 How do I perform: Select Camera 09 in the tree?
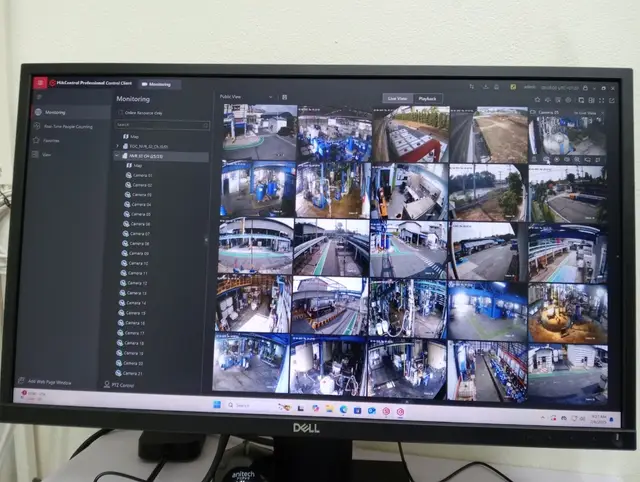(x=136, y=253)
